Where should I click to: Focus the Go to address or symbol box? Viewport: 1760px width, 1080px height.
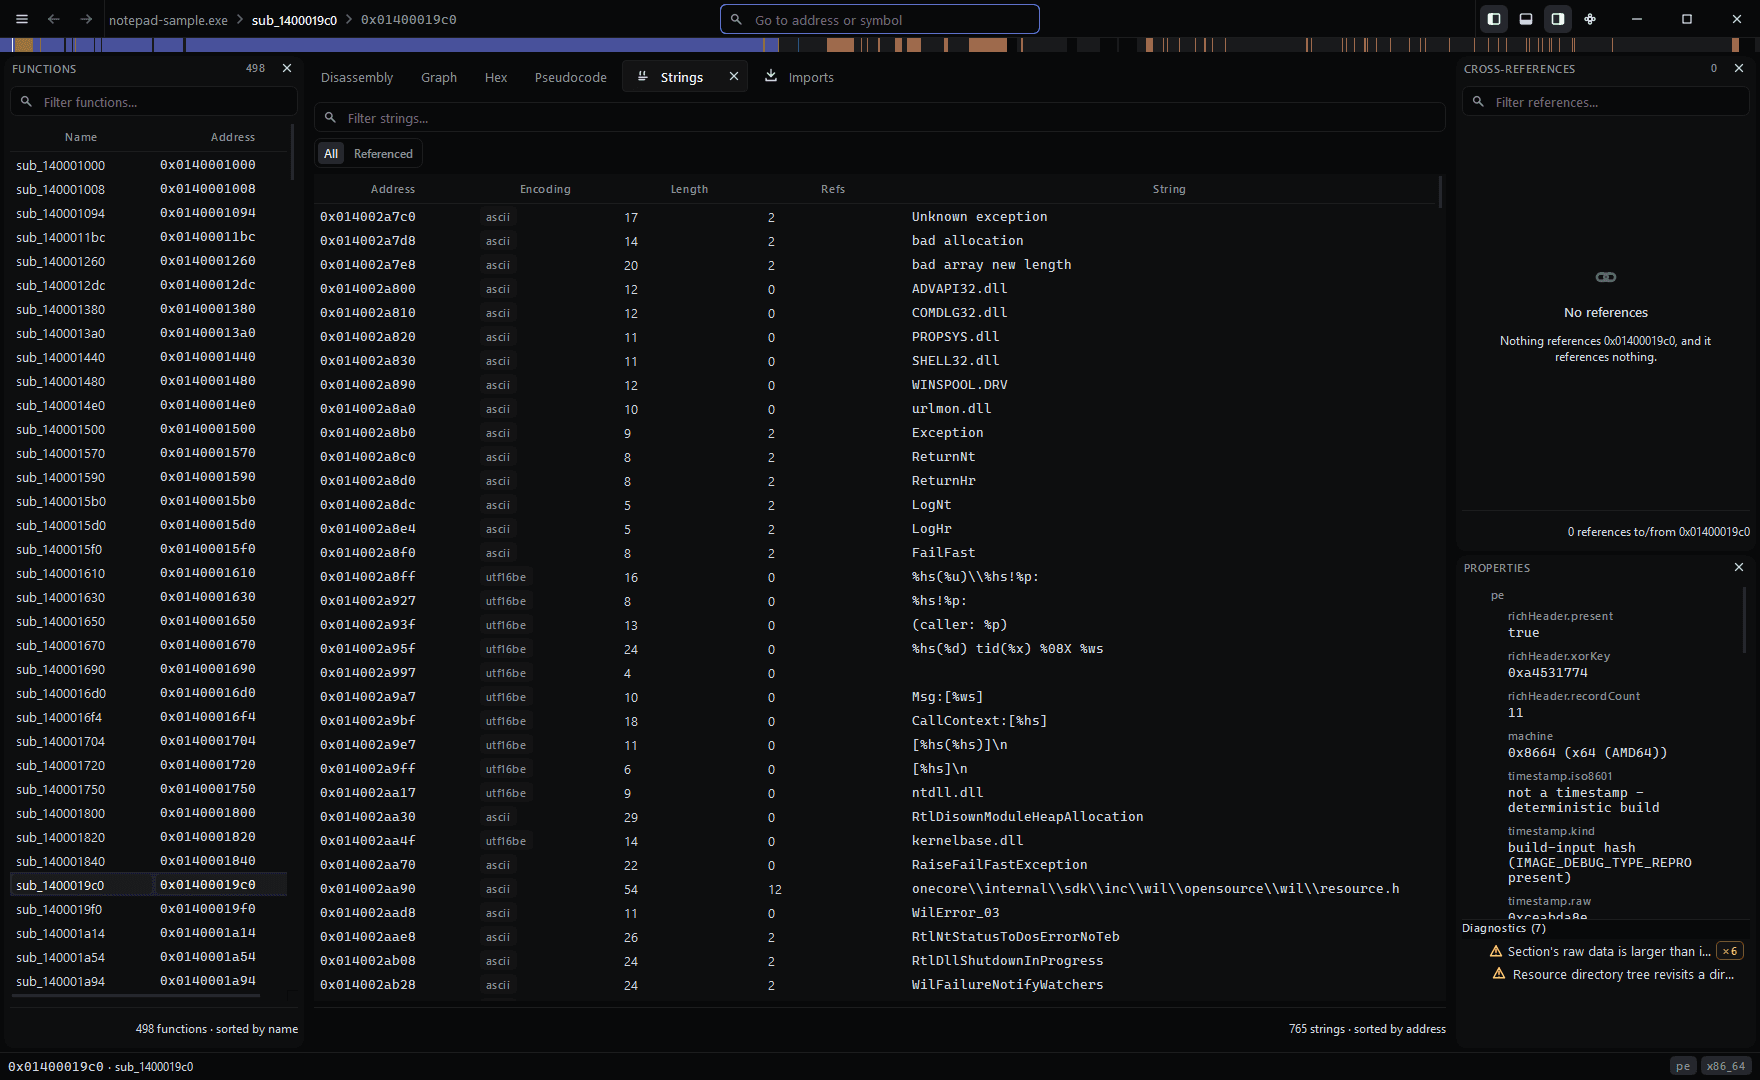click(880, 19)
